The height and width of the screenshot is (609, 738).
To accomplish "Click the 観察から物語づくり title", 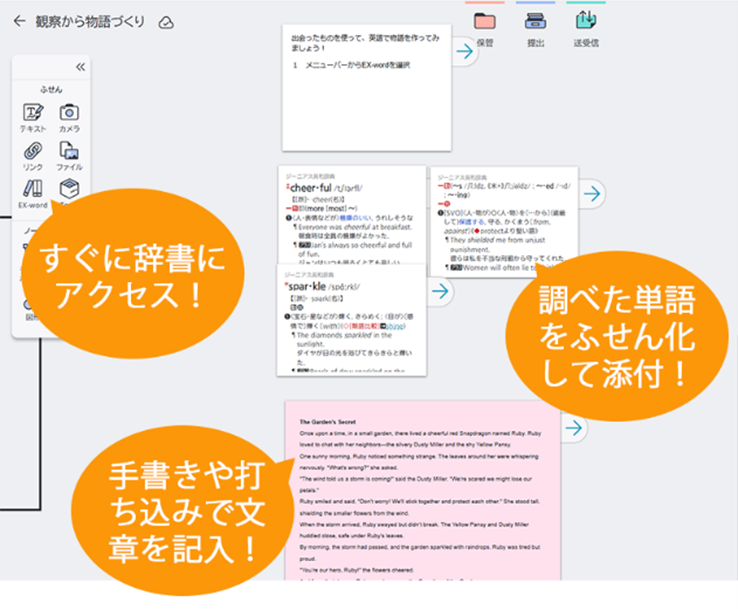I will click(x=90, y=21).
